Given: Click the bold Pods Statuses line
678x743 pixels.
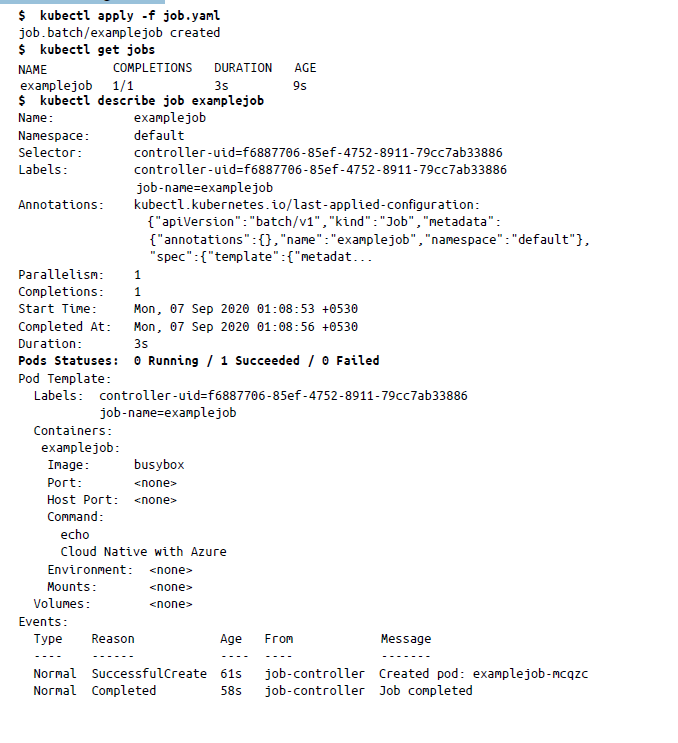Looking at the screenshot, I should [x=199, y=360].
